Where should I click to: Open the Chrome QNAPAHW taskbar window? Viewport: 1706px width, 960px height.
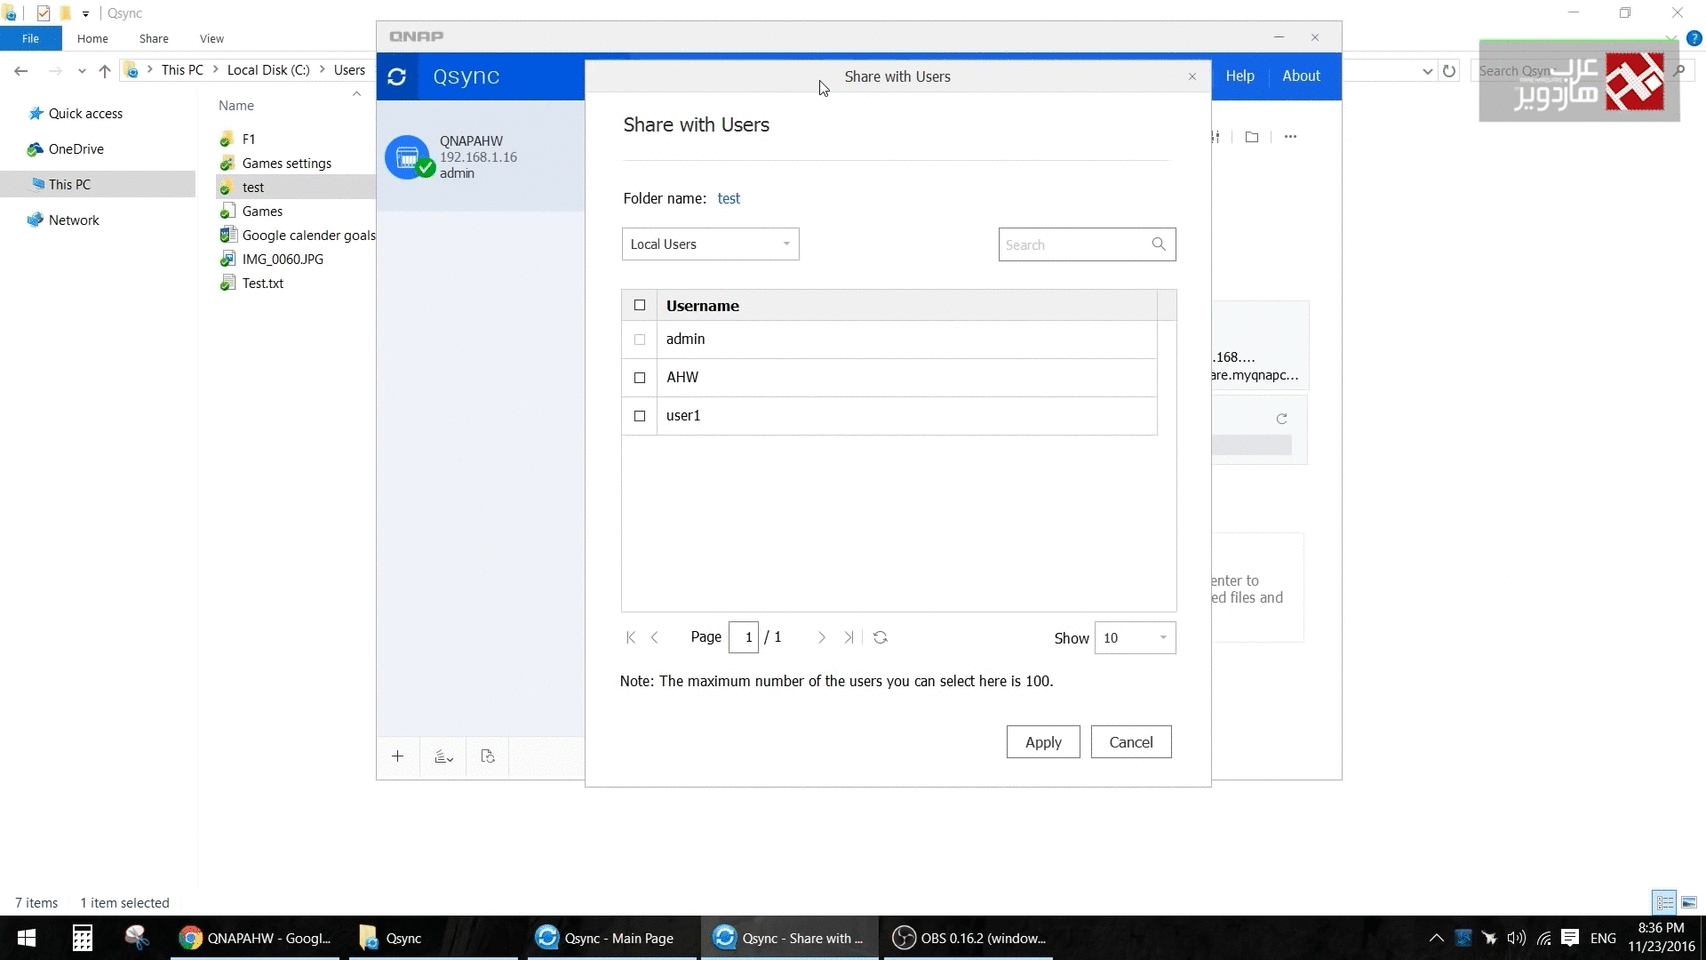[256, 938]
